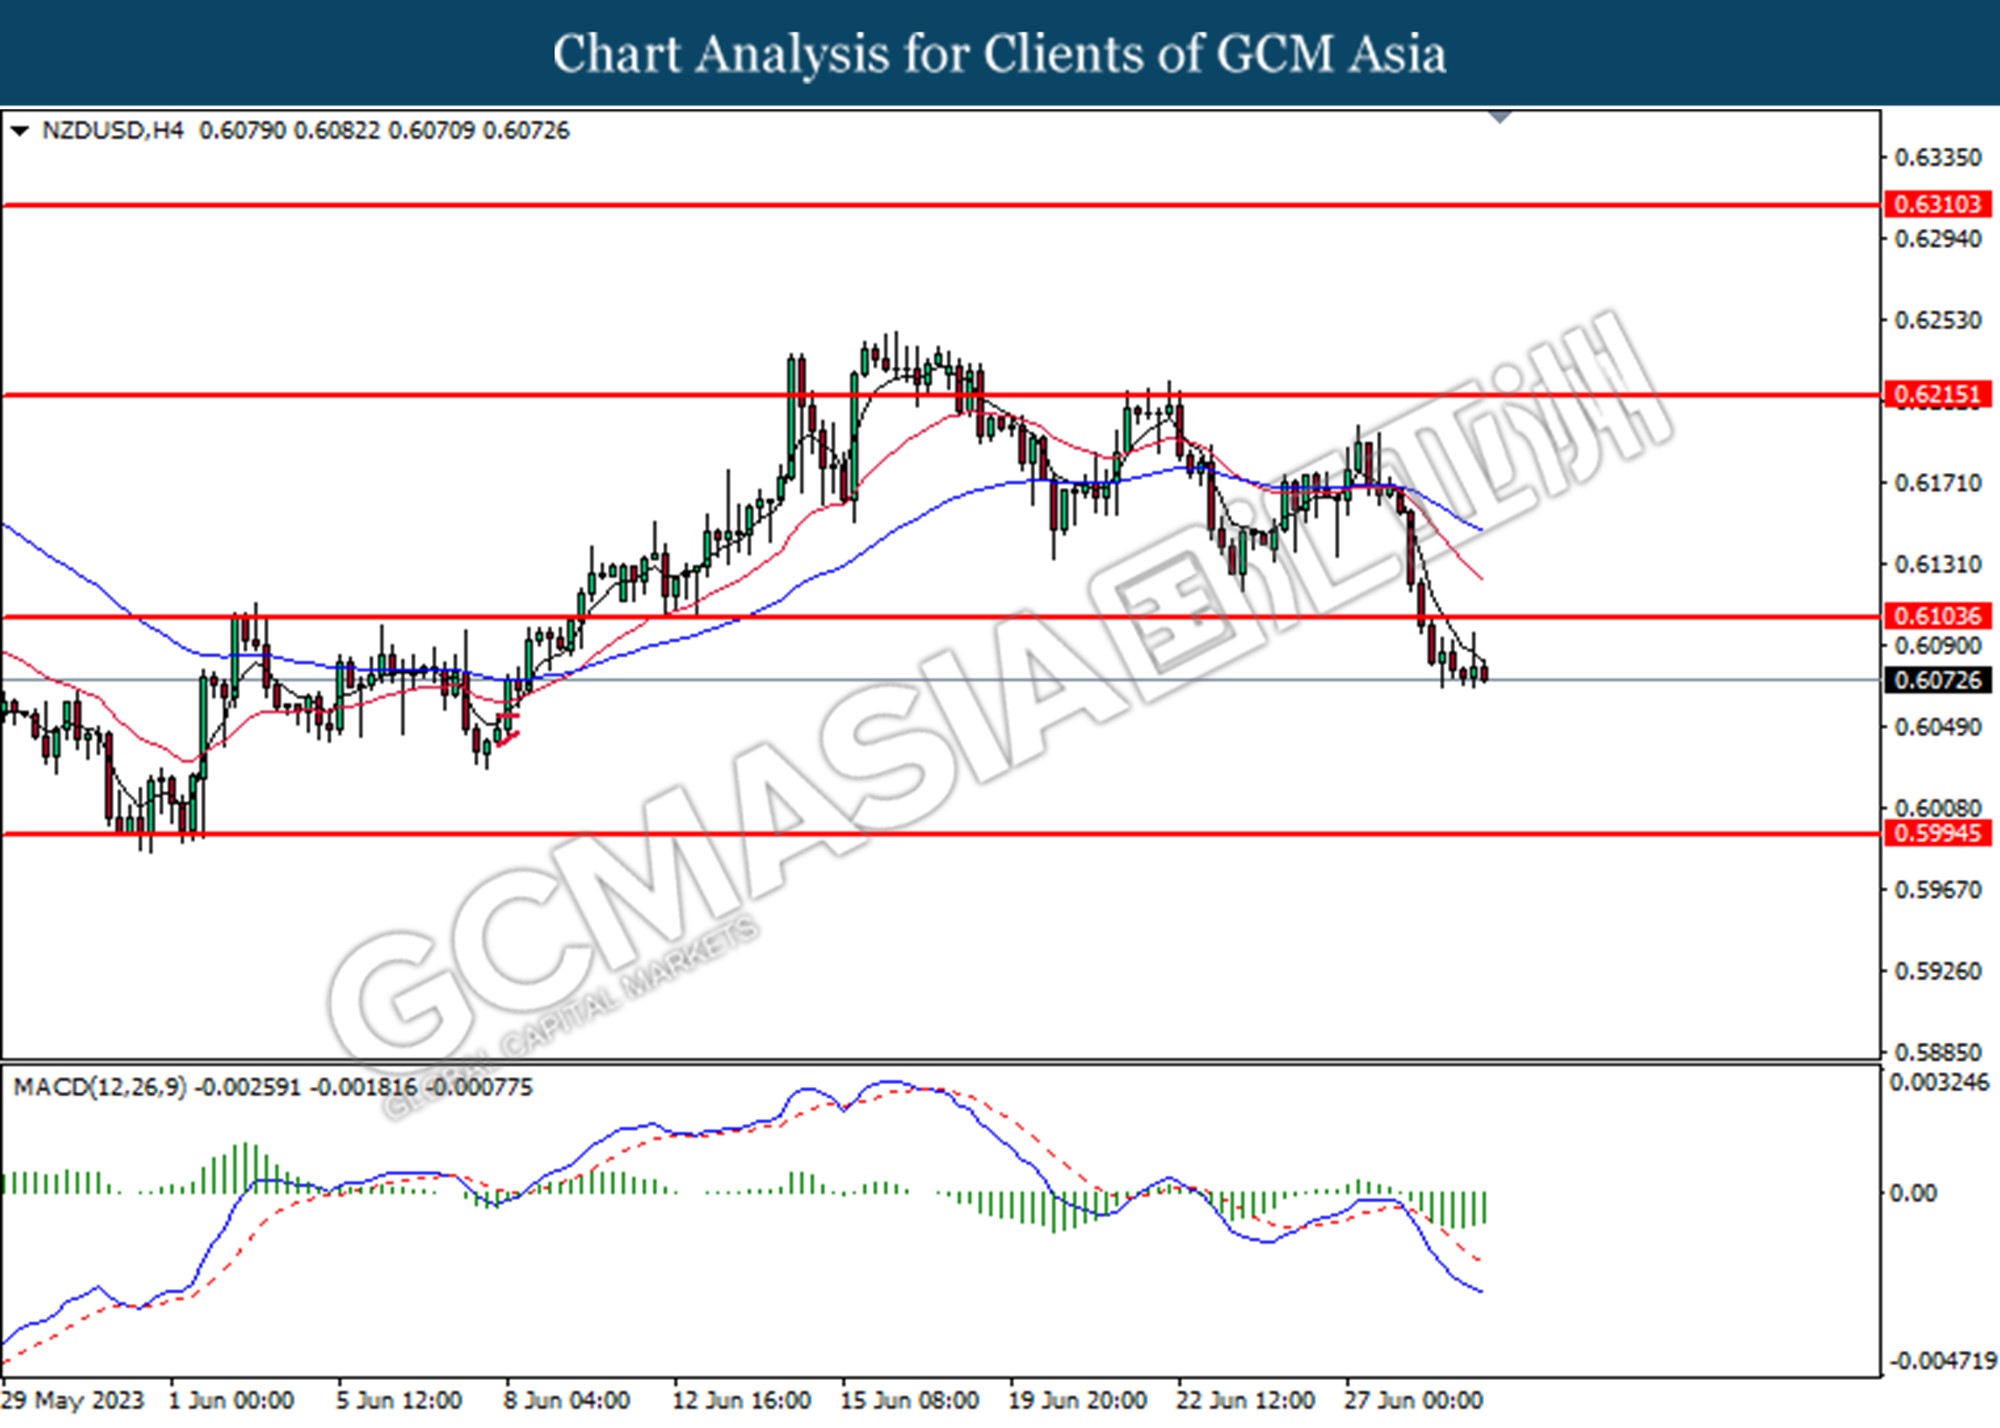Select the 0.61036 red level label
2000x1428 pixels.
click(x=1937, y=616)
